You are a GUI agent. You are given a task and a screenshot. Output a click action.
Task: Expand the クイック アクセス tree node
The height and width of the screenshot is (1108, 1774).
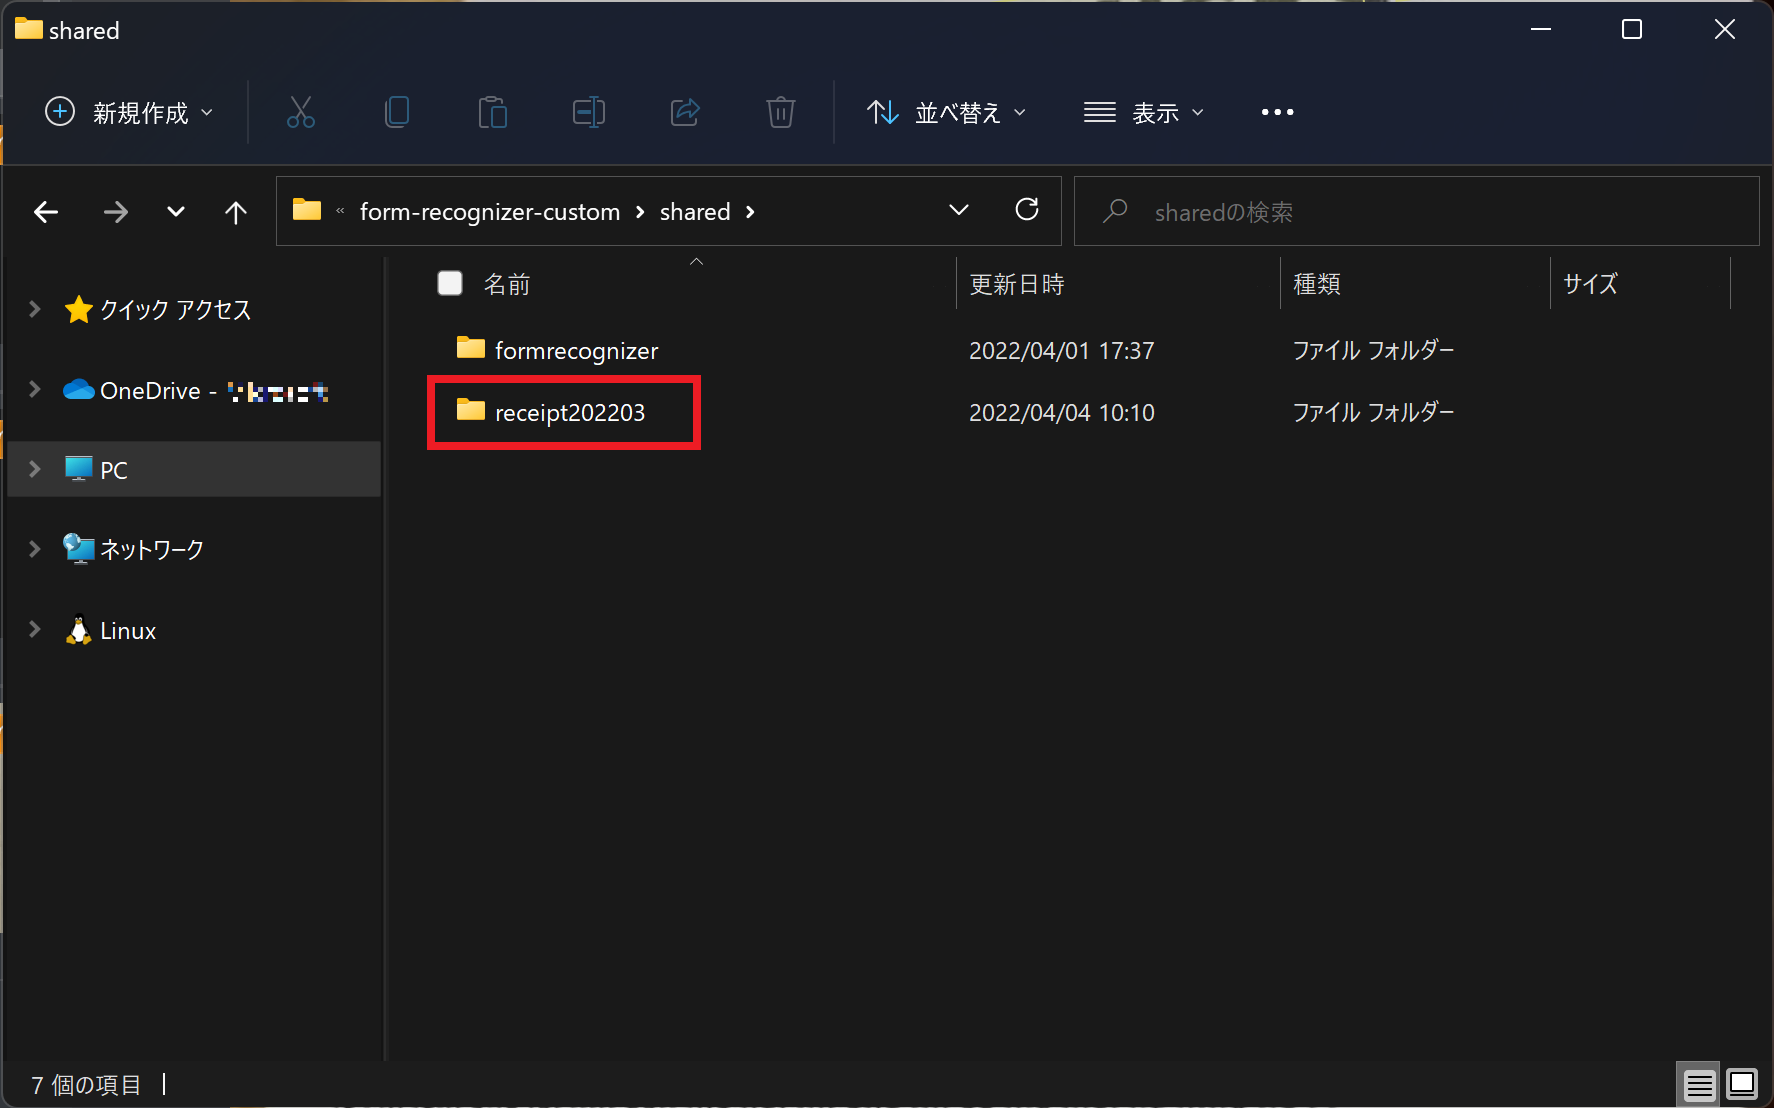point(35,309)
